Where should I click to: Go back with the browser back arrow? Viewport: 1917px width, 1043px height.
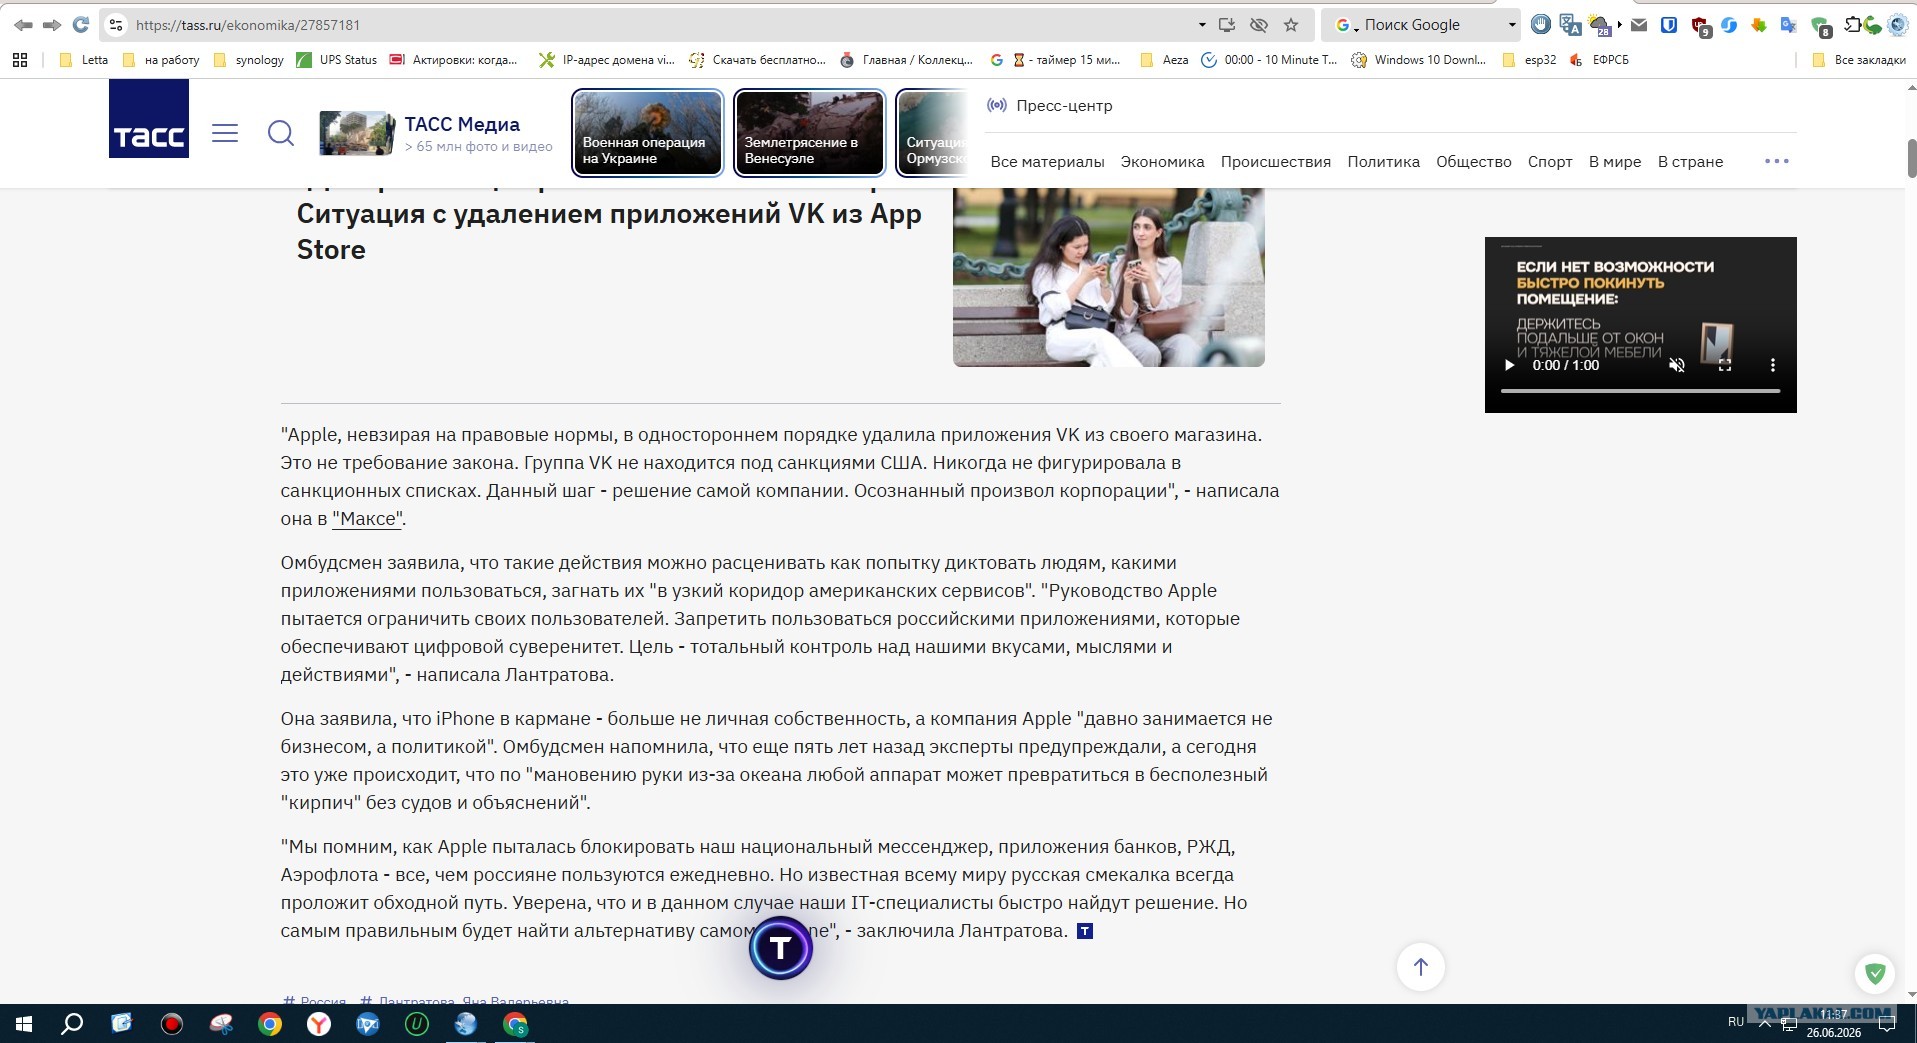pos(22,25)
